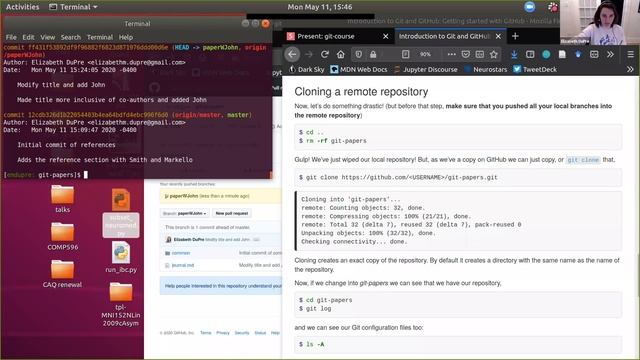
Task: Open Terminal Search menu
Action: (71, 37)
